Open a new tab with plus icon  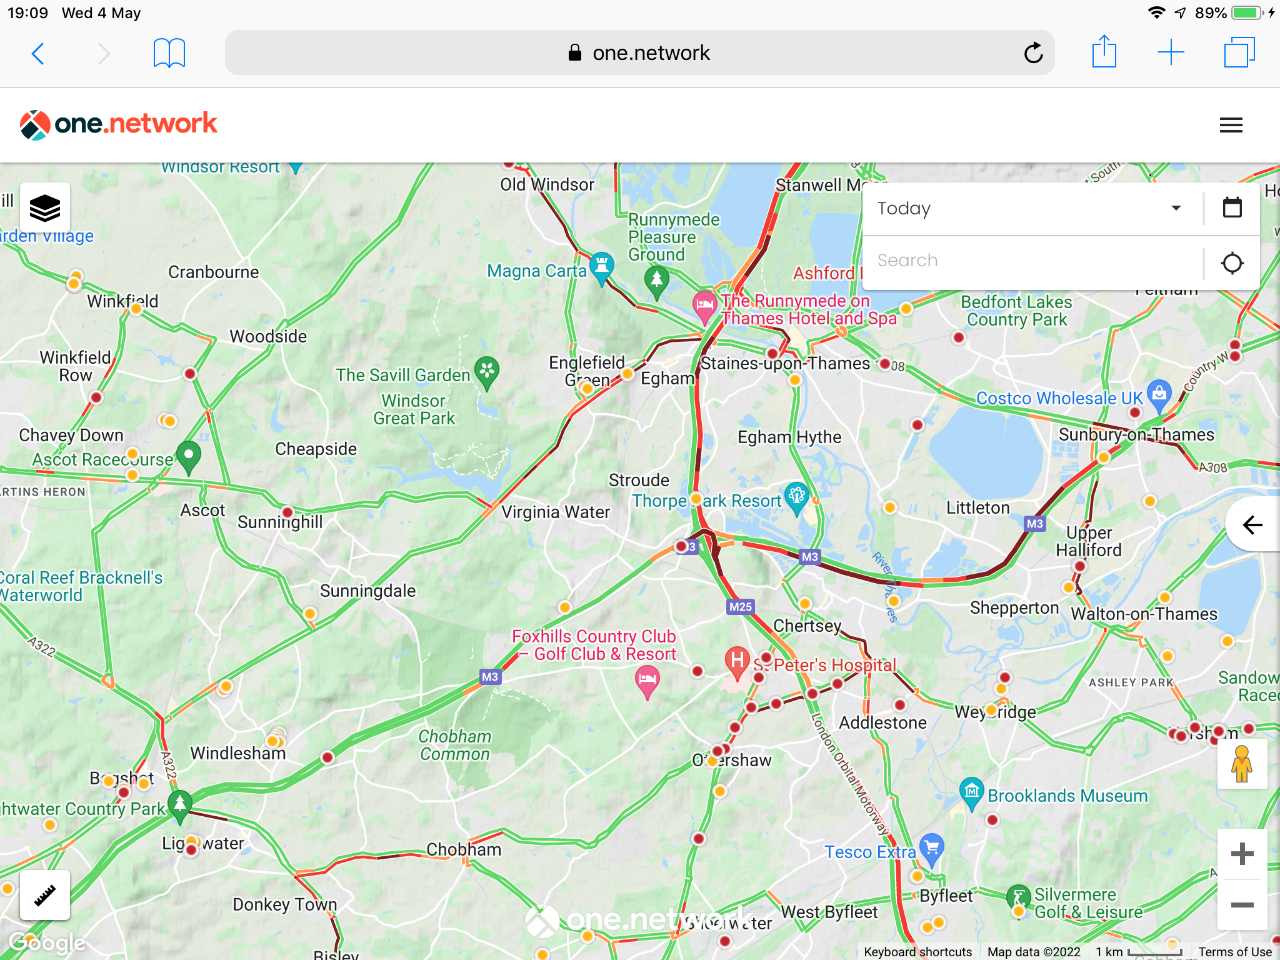1171,53
